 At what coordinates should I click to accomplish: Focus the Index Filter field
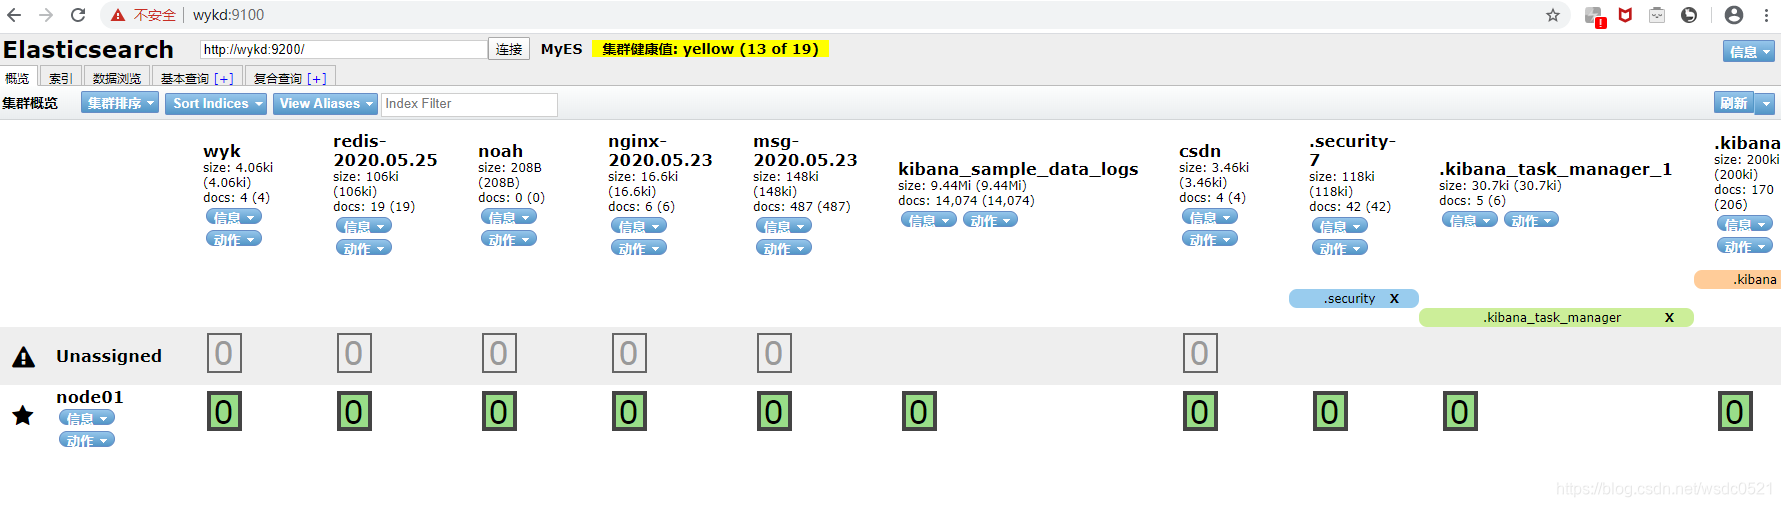[469, 104]
